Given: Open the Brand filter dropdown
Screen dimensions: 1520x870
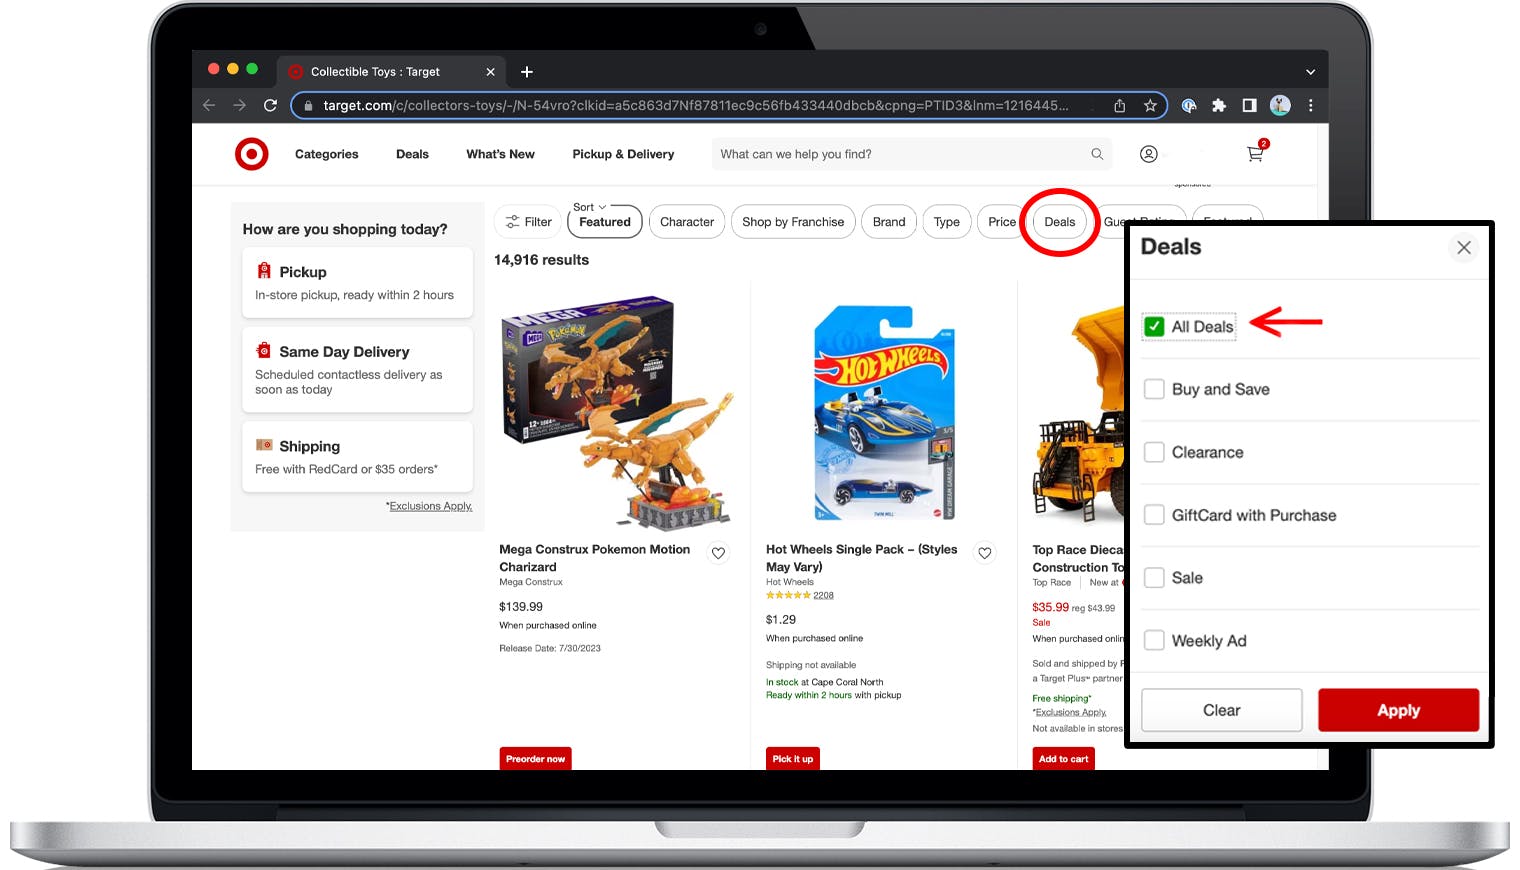Looking at the screenshot, I should pyautogui.click(x=888, y=222).
